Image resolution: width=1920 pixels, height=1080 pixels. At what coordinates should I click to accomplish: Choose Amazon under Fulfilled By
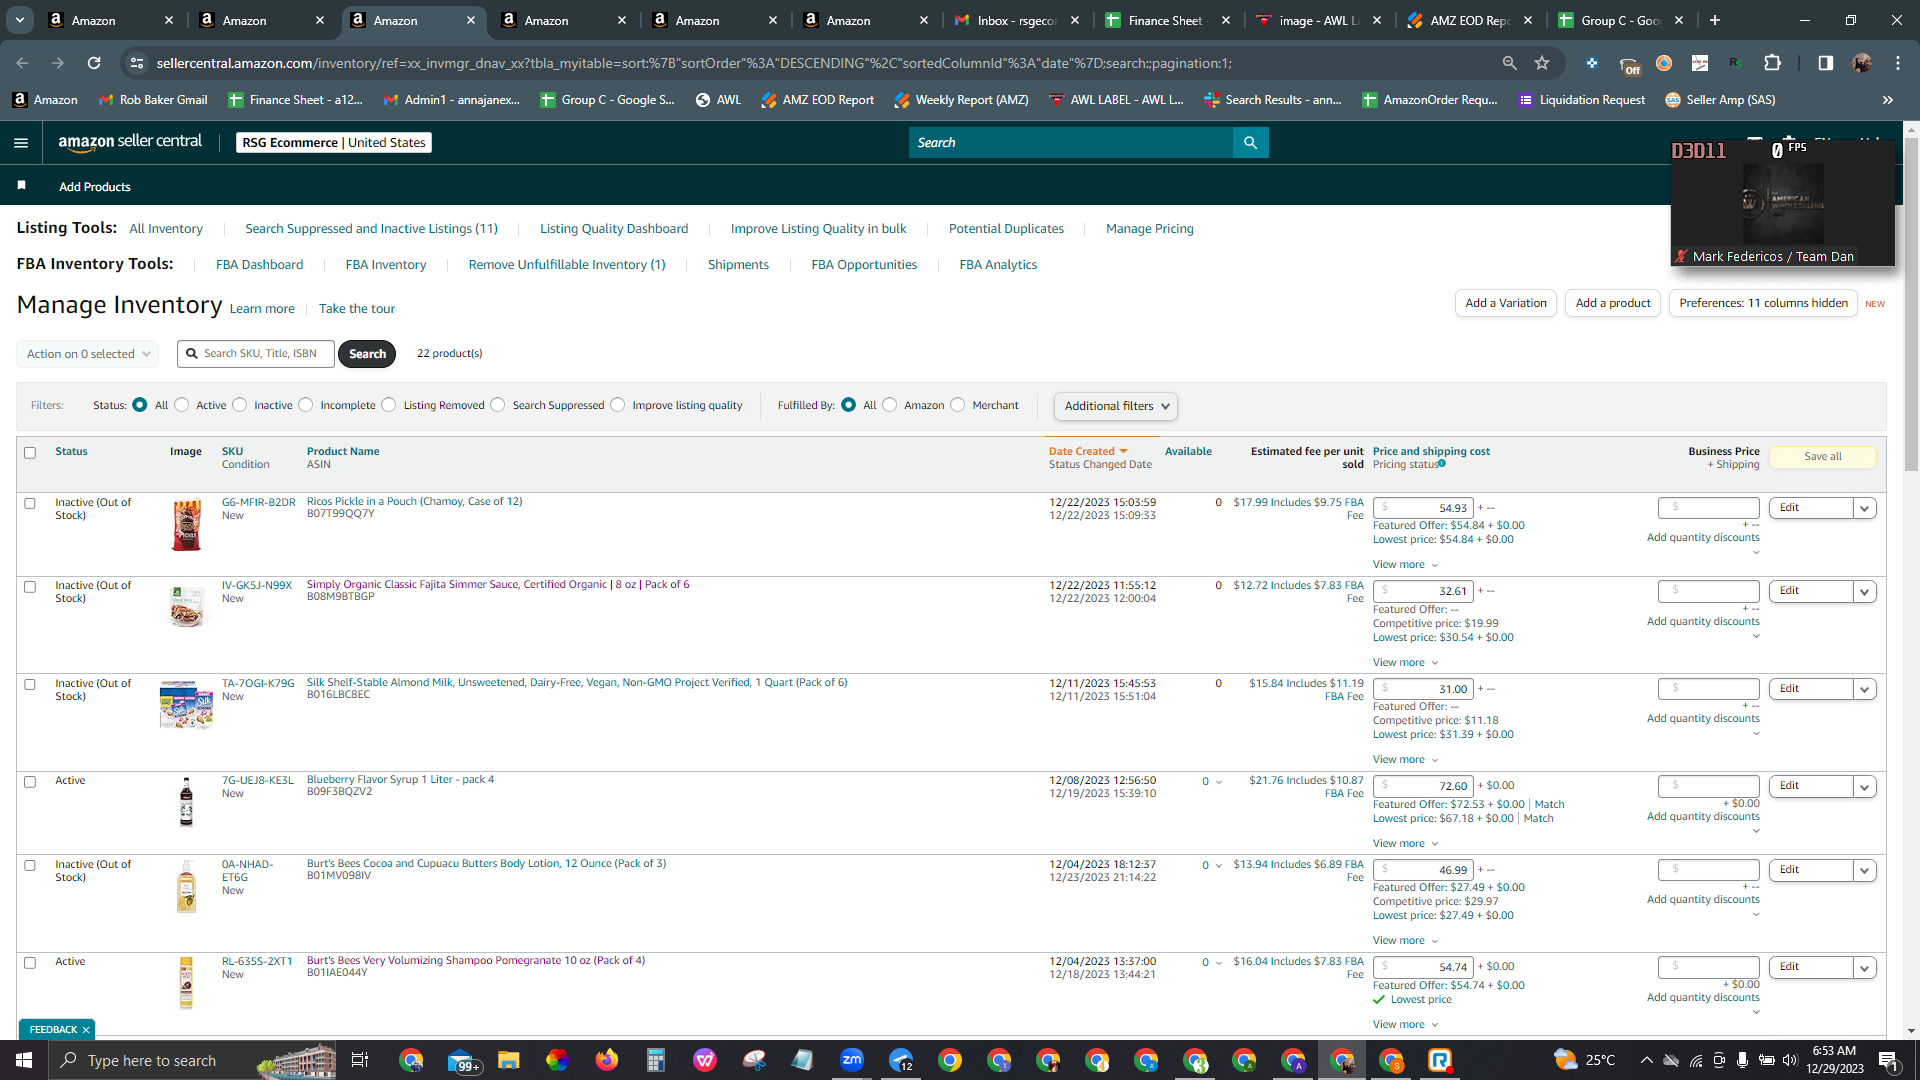click(x=889, y=405)
